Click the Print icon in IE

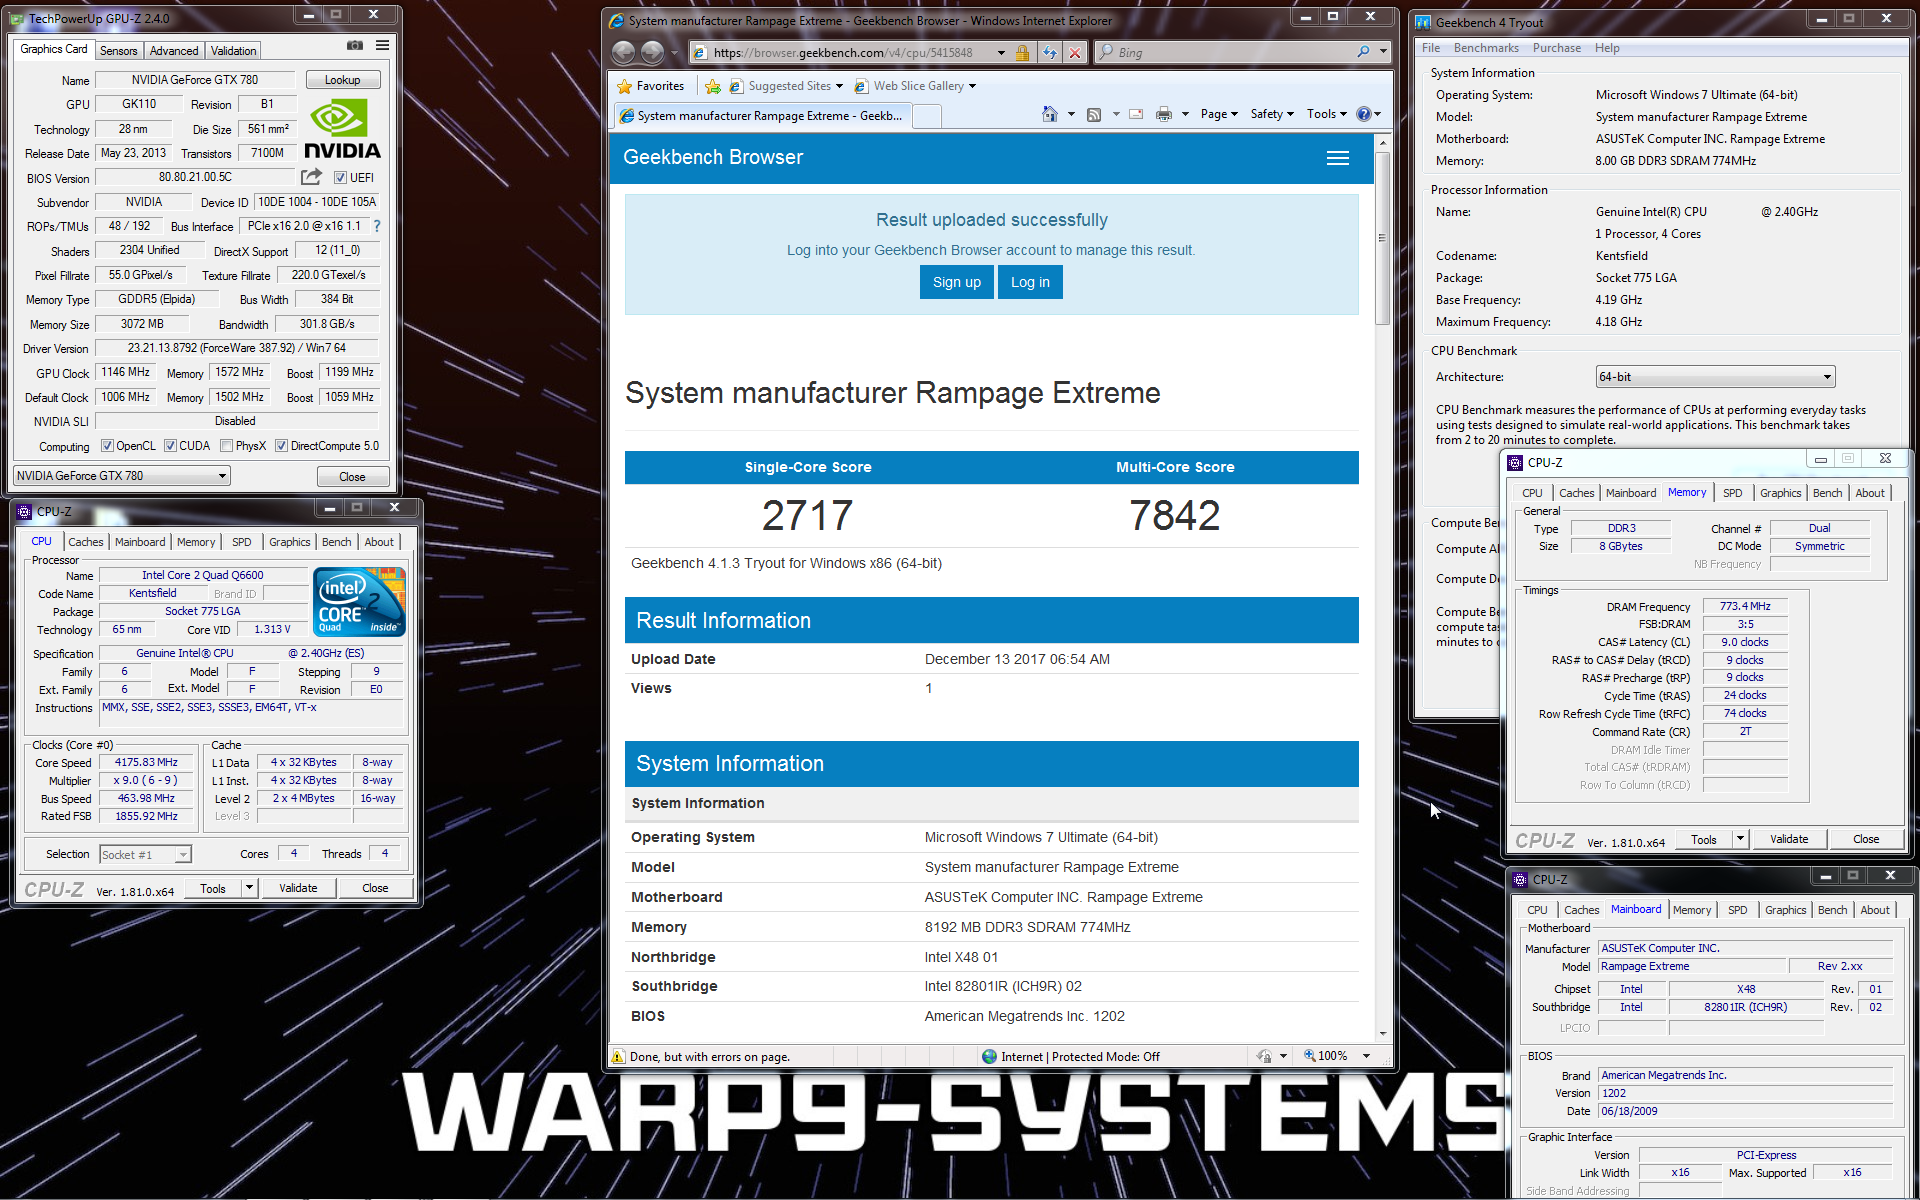[1164, 114]
